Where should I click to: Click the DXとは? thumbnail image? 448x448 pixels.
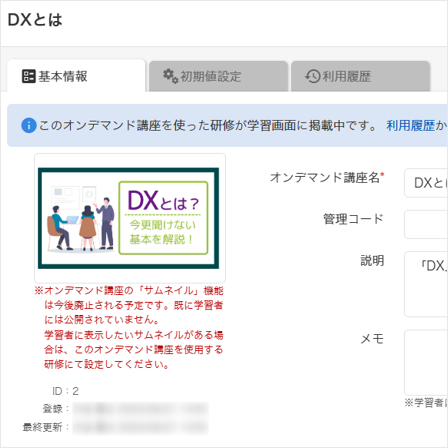[129, 218]
